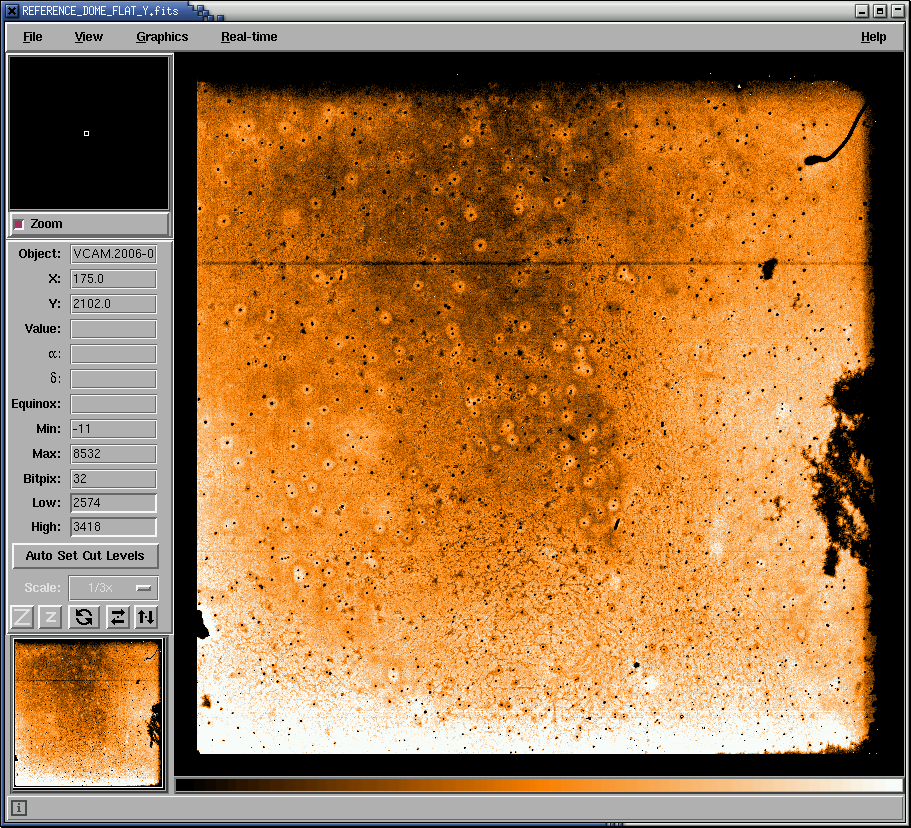Click the Bitpix field showing 32
Viewport: 911px width, 828px height.
click(113, 479)
